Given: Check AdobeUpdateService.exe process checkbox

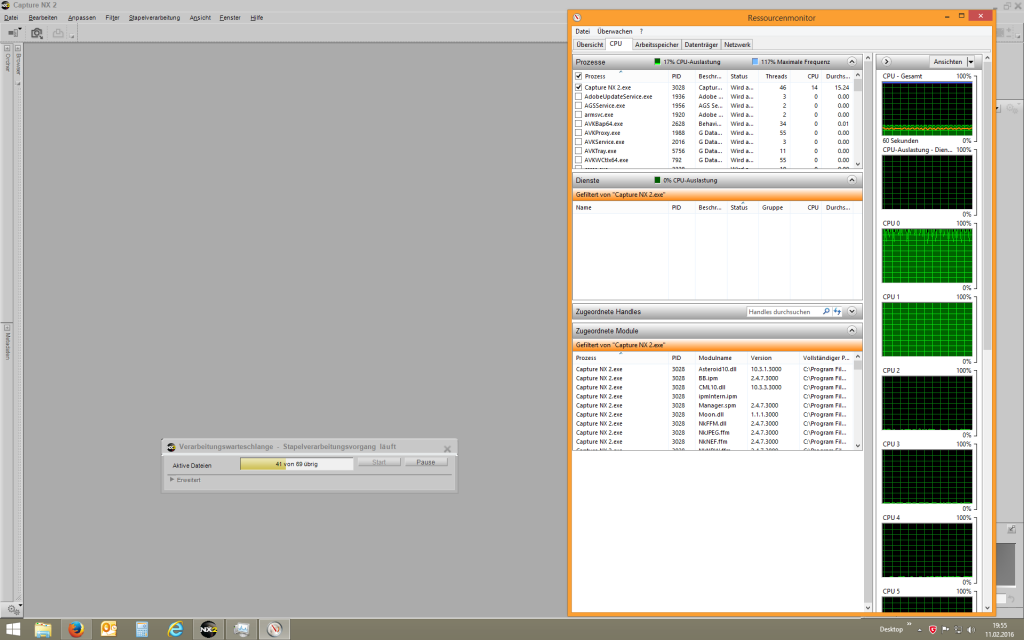Looking at the screenshot, I should pyautogui.click(x=579, y=97).
